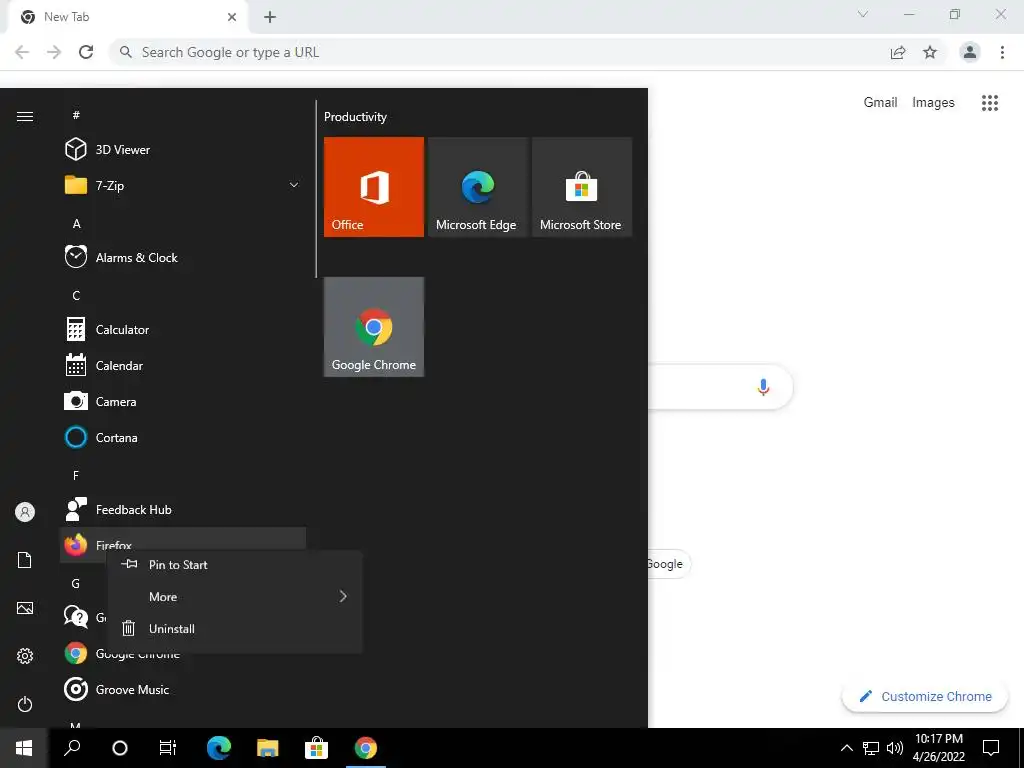Viewport: 1024px width, 768px height.
Task: Open the Images link
Action: (933, 103)
